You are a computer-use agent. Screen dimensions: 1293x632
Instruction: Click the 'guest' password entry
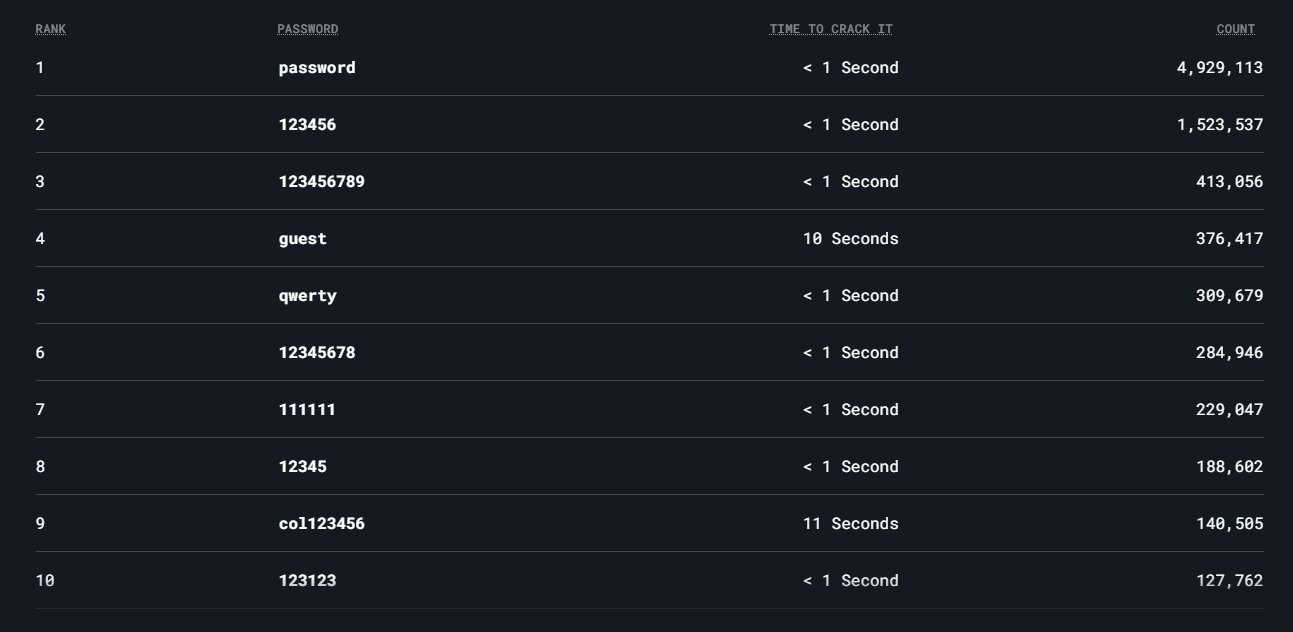coord(302,239)
